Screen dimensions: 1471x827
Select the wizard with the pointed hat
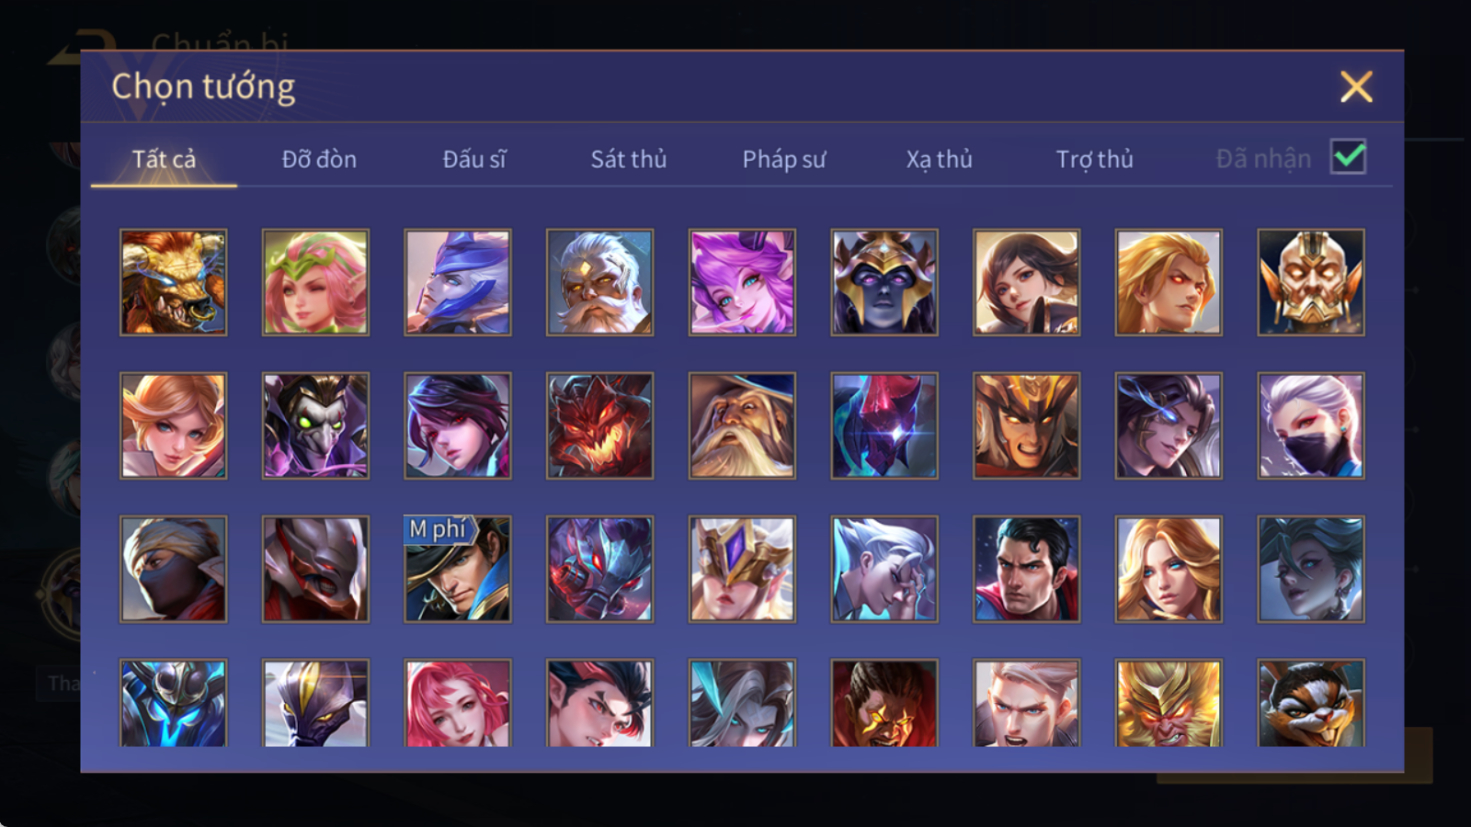(742, 426)
